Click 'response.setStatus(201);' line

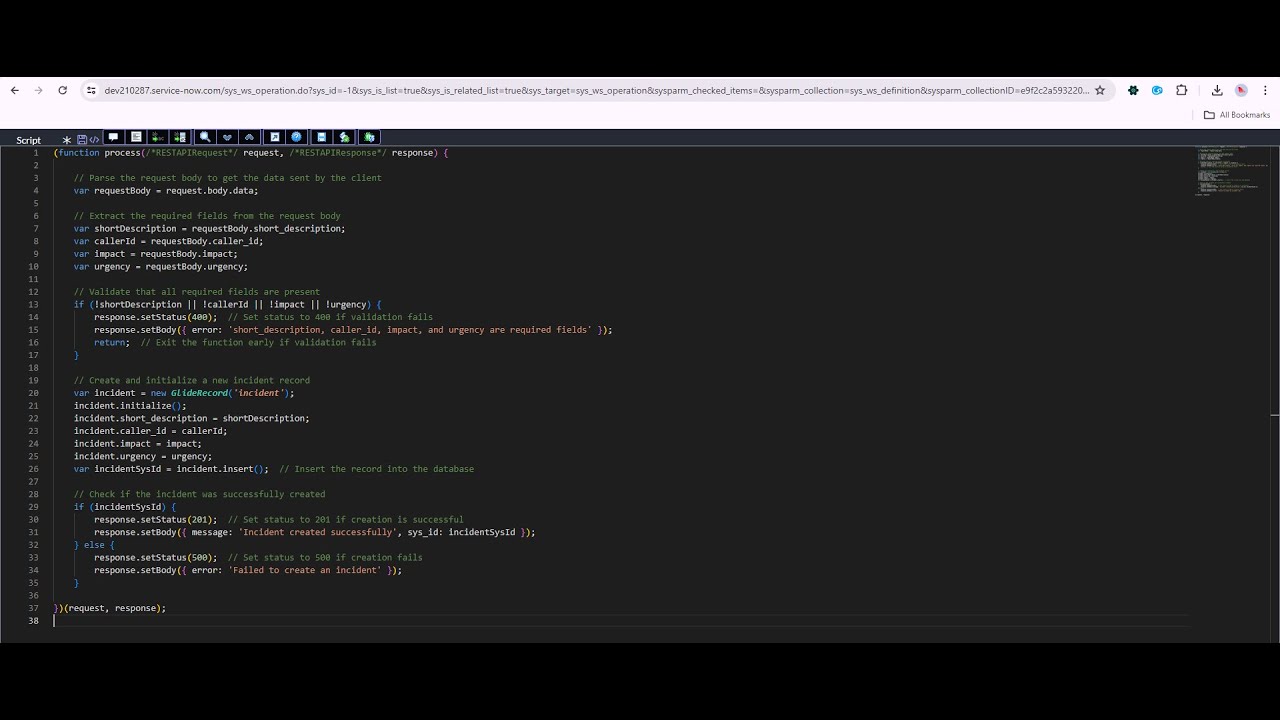[x=155, y=520]
